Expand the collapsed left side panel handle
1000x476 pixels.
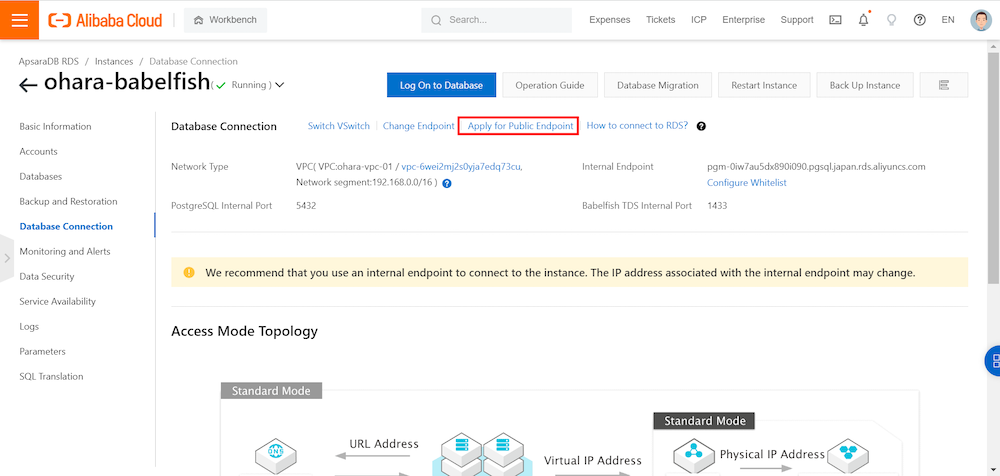coord(7,258)
